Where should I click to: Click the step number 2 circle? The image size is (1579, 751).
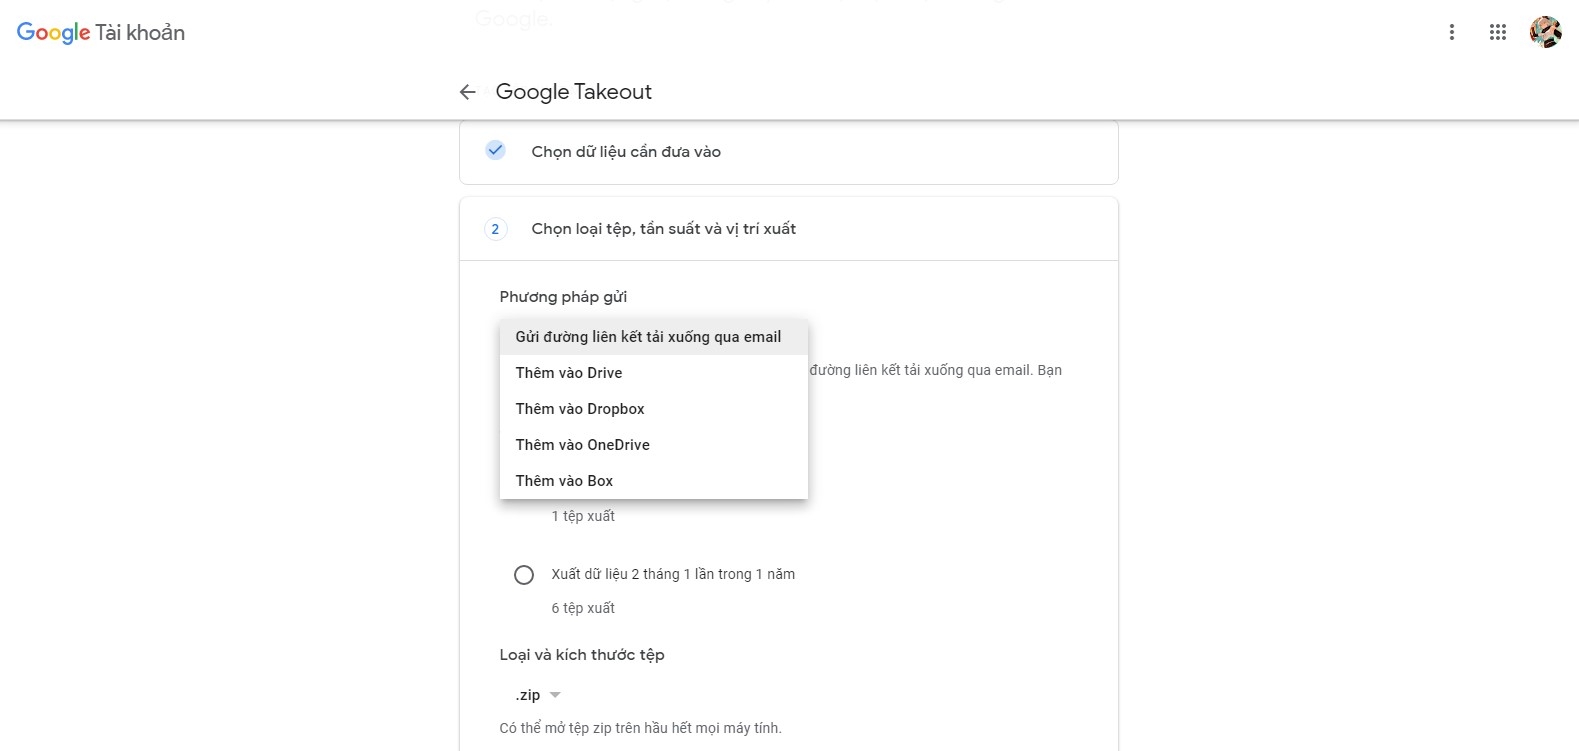pyautogui.click(x=495, y=229)
